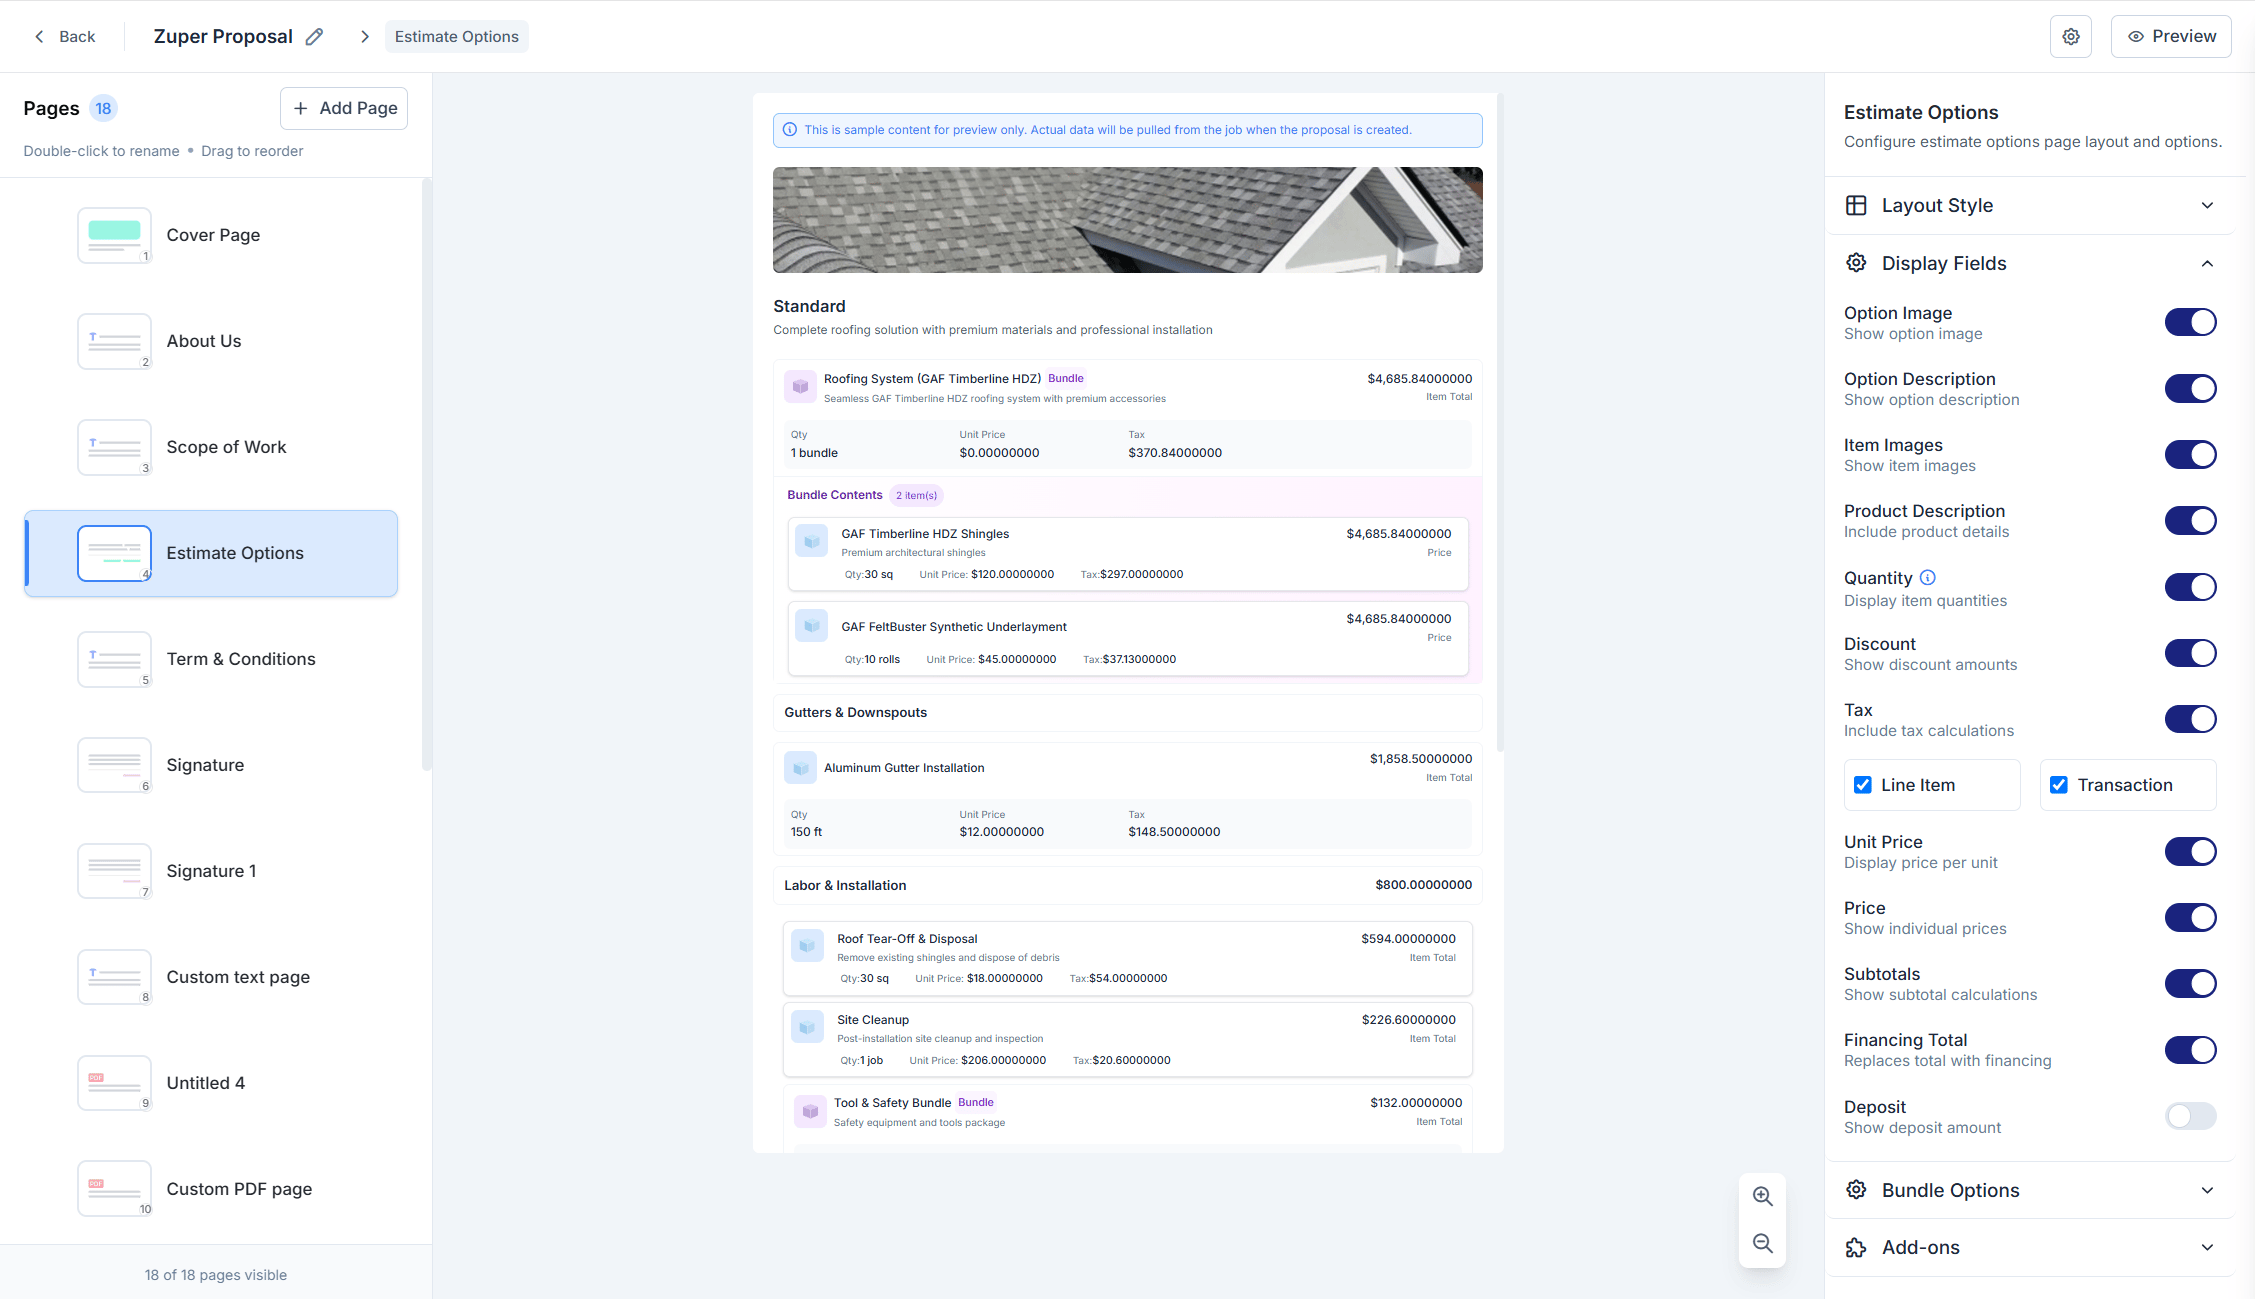Image resolution: width=2255 pixels, height=1299 pixels.
Task: Click the Gutters & Downspouts section header
Action: pos(1127,713)
